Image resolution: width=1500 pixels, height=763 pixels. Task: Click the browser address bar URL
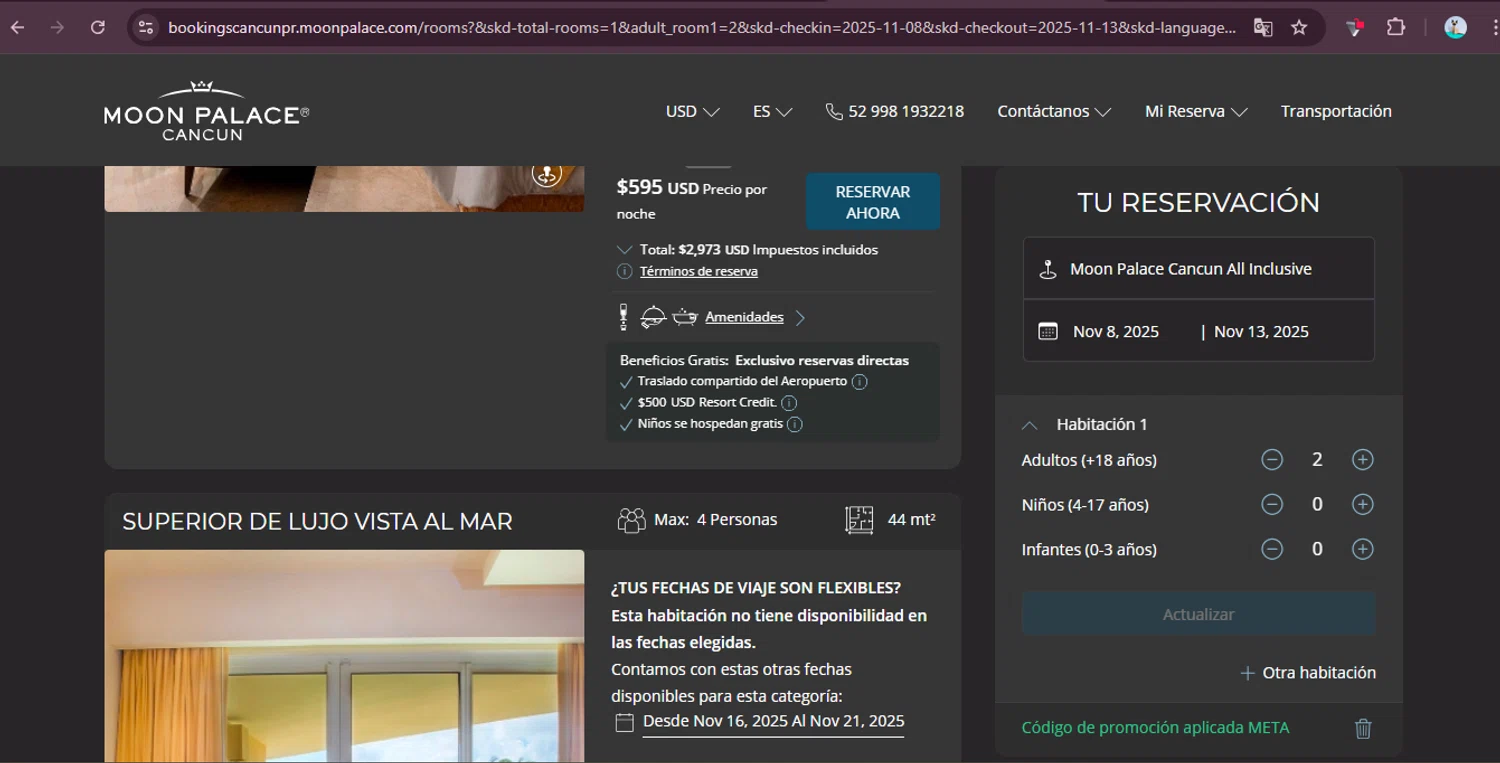(701, 28)
